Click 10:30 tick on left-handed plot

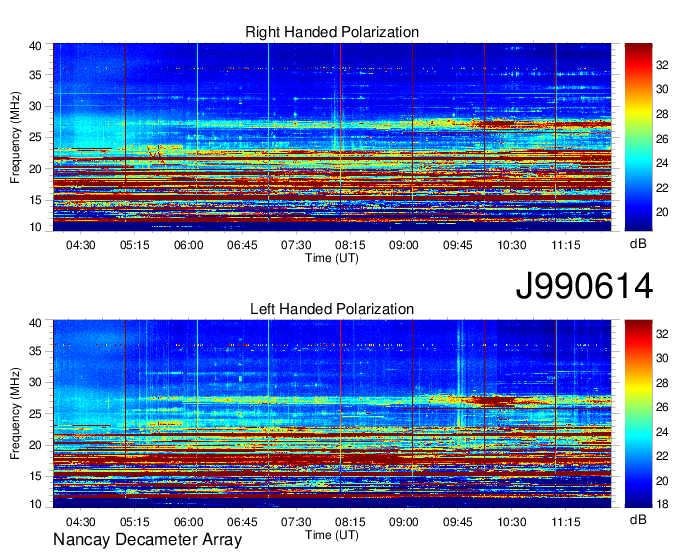point(512,522)
